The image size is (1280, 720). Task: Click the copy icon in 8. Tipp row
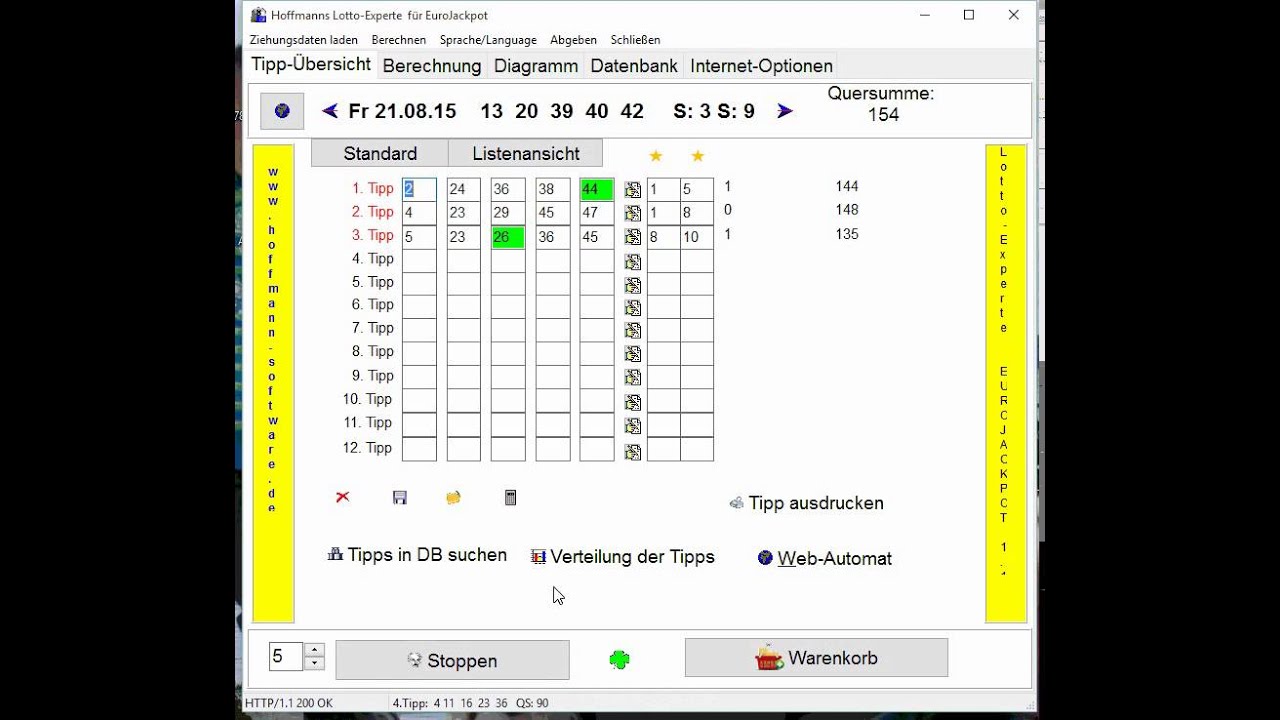pos(632,354)
